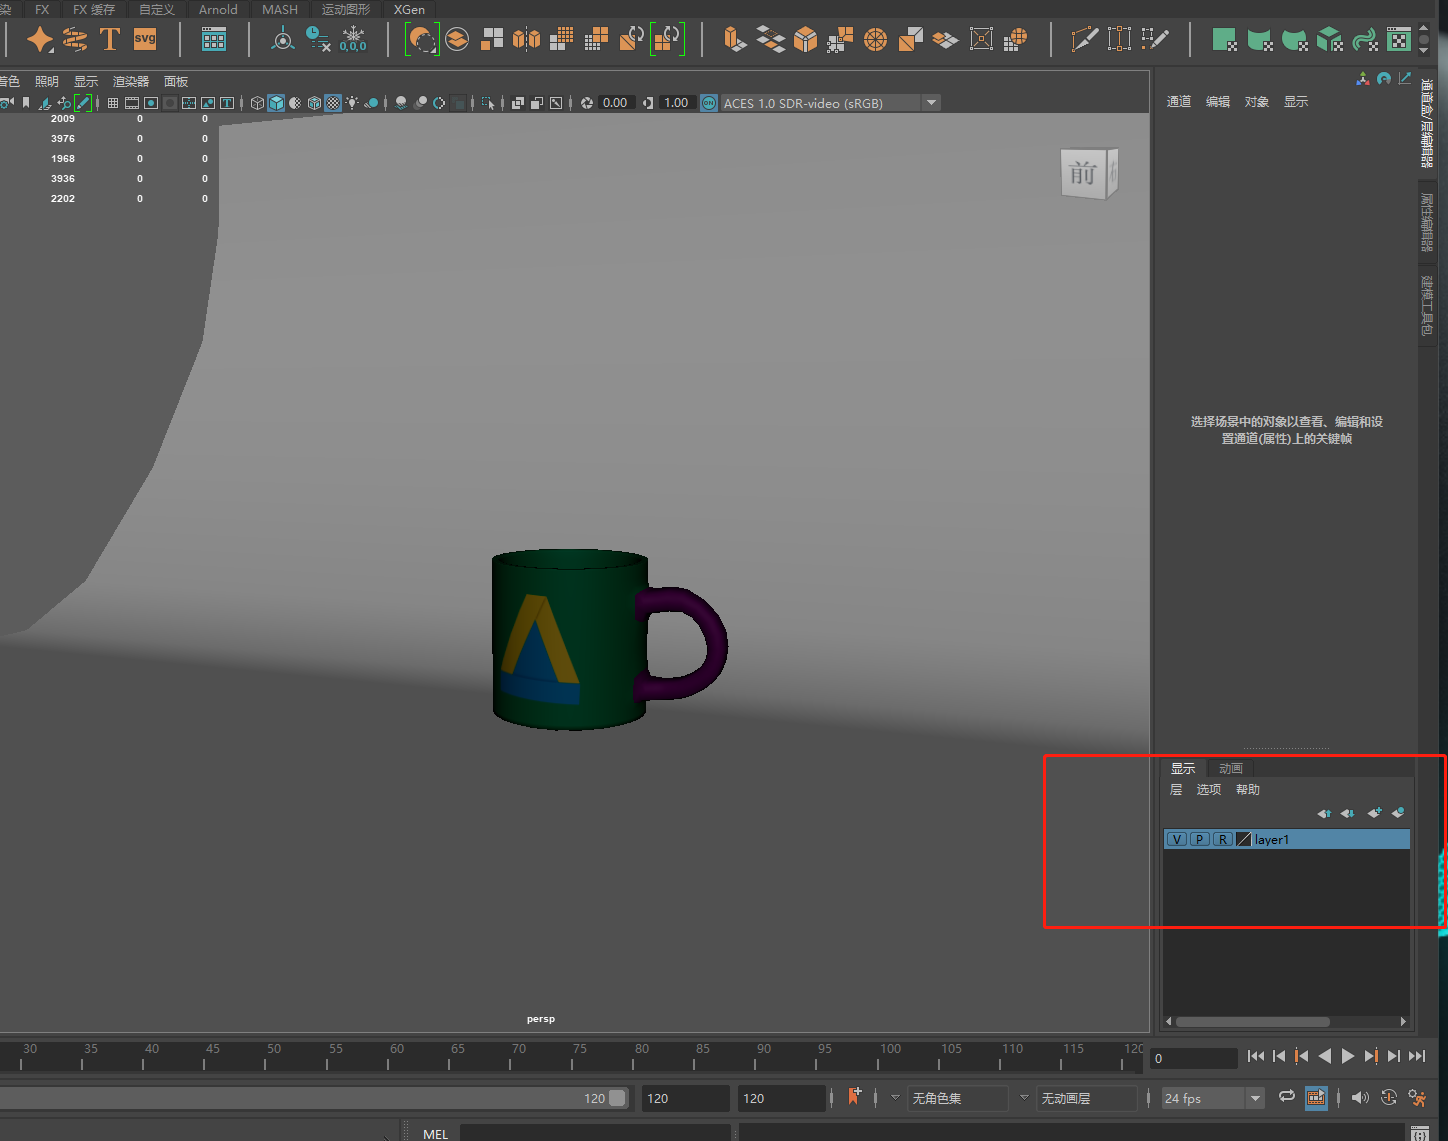Click the range slider handle at 120
Screen dimensions: 1448x1141
click(617, 1098)
